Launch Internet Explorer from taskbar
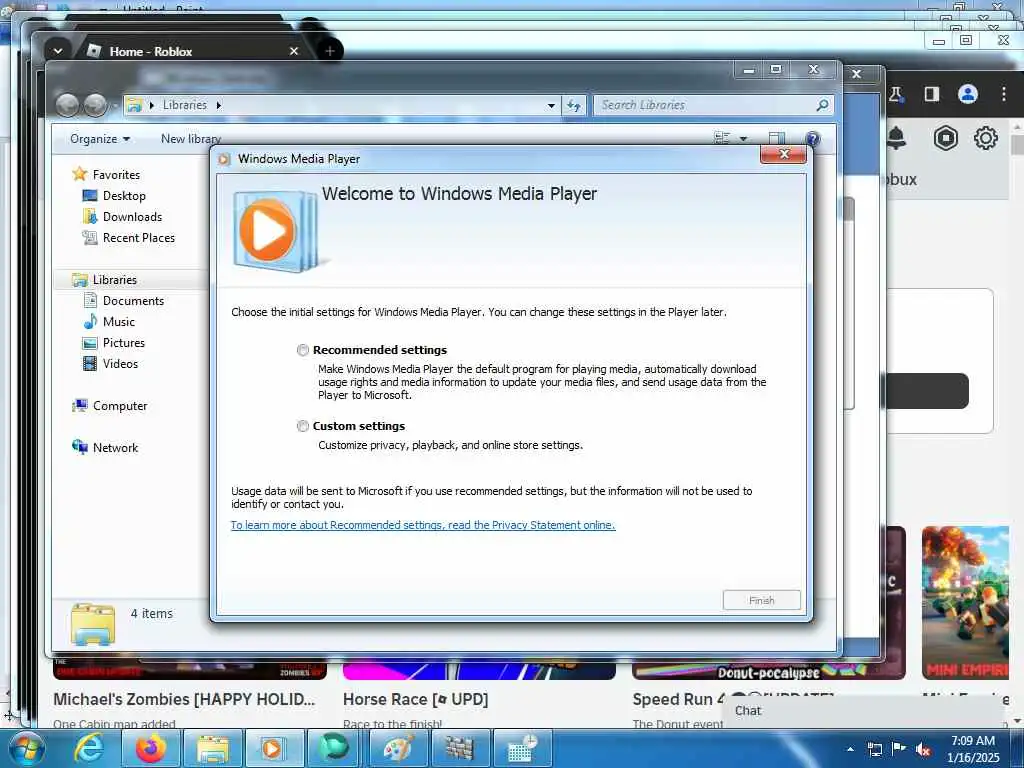 click(88, 749)
